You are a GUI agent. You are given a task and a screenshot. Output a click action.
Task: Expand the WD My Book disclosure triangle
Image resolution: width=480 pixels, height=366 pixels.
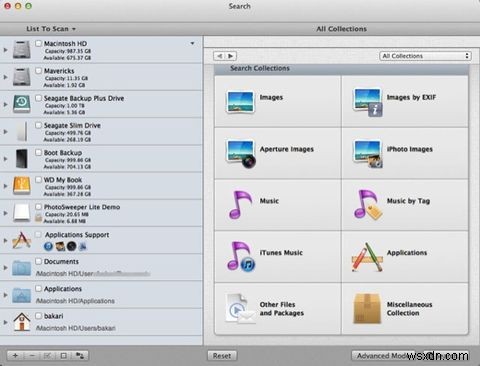pos(5,186)
